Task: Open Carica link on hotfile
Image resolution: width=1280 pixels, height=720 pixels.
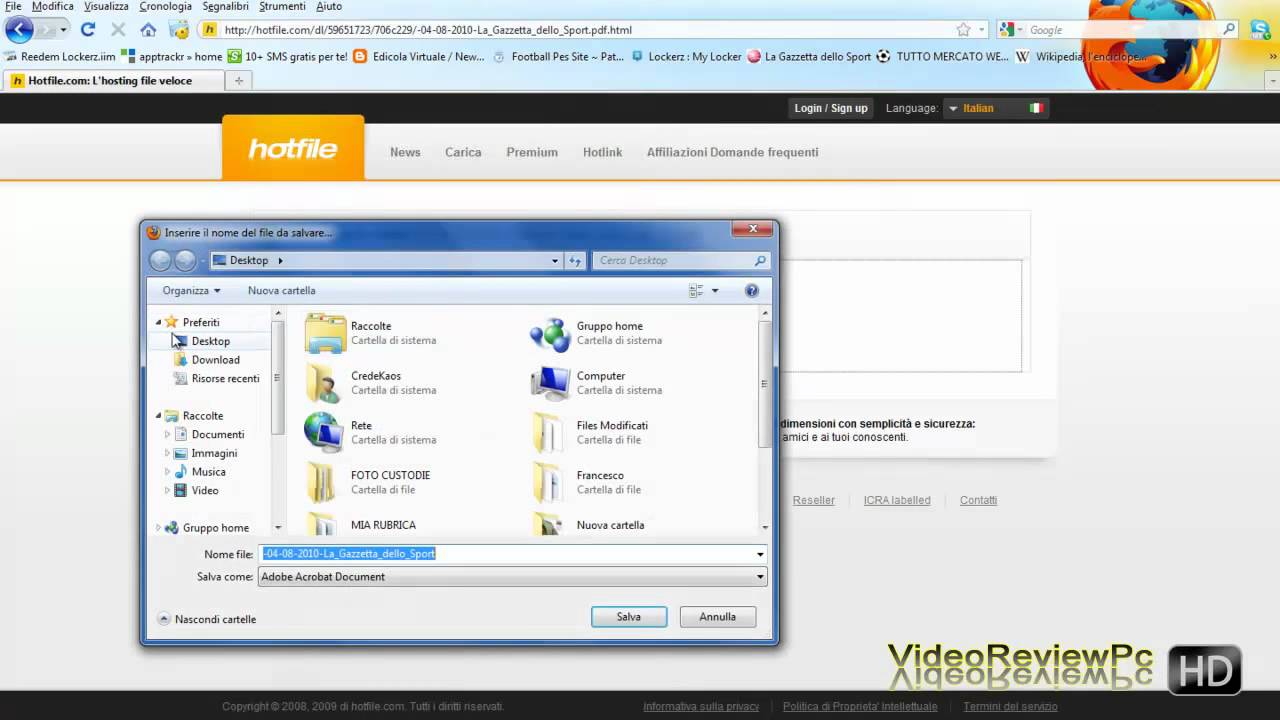Action: click(x=463, y=152)
